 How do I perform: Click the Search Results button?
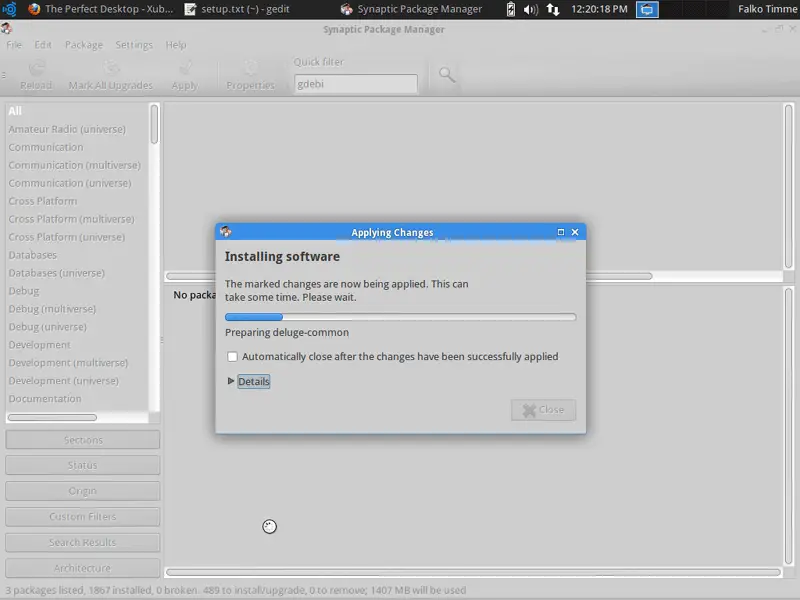pos(83,542)
